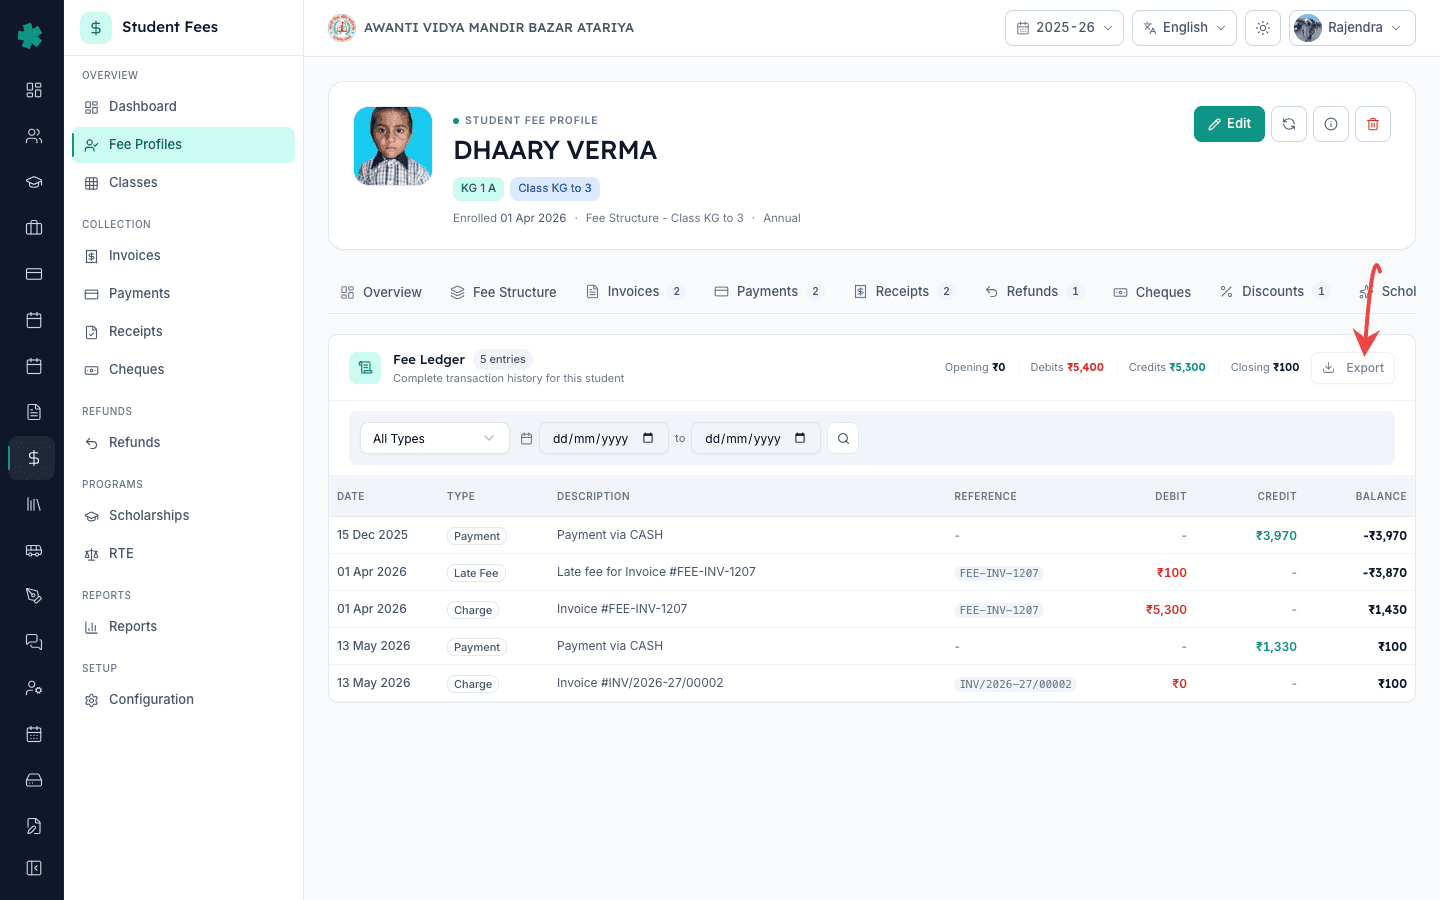
Task: Select the dollar sign fees icon in the rail
Action: point(34,458)
